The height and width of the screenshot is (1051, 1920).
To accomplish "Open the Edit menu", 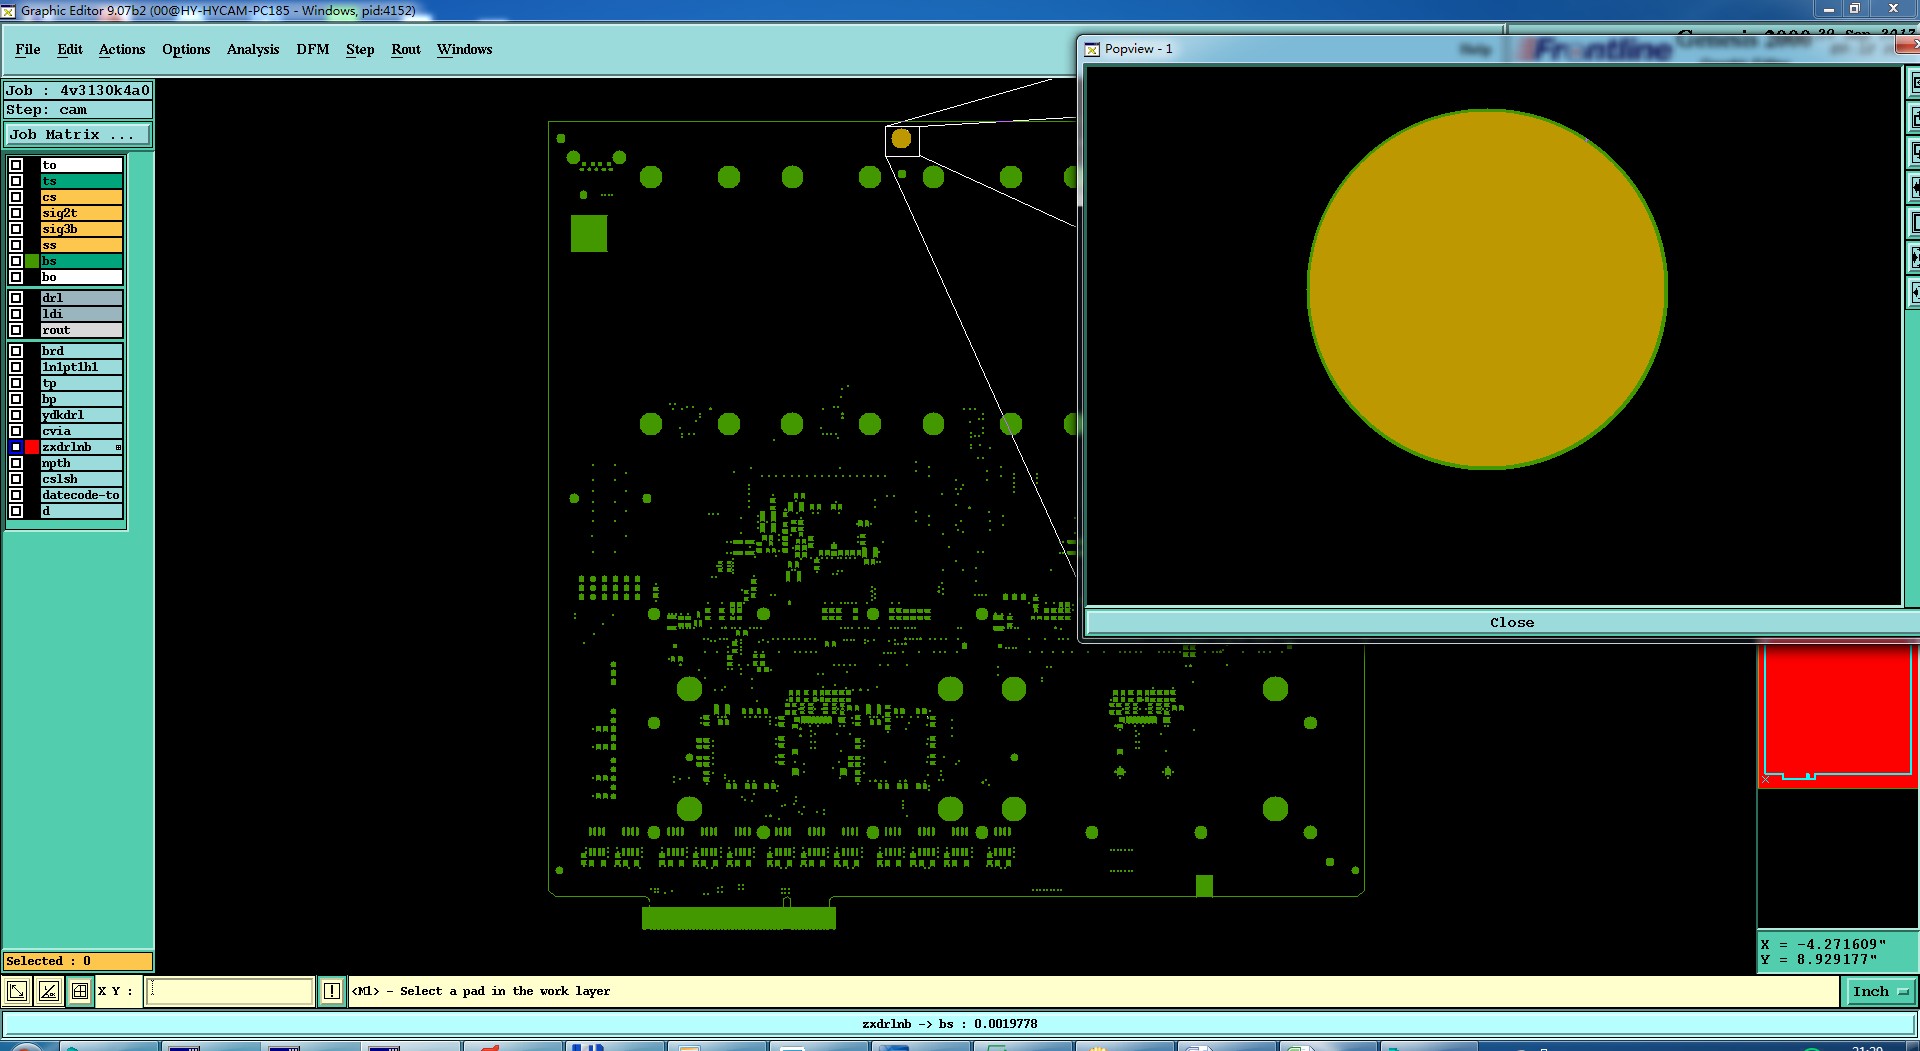I will pos(70,49).
